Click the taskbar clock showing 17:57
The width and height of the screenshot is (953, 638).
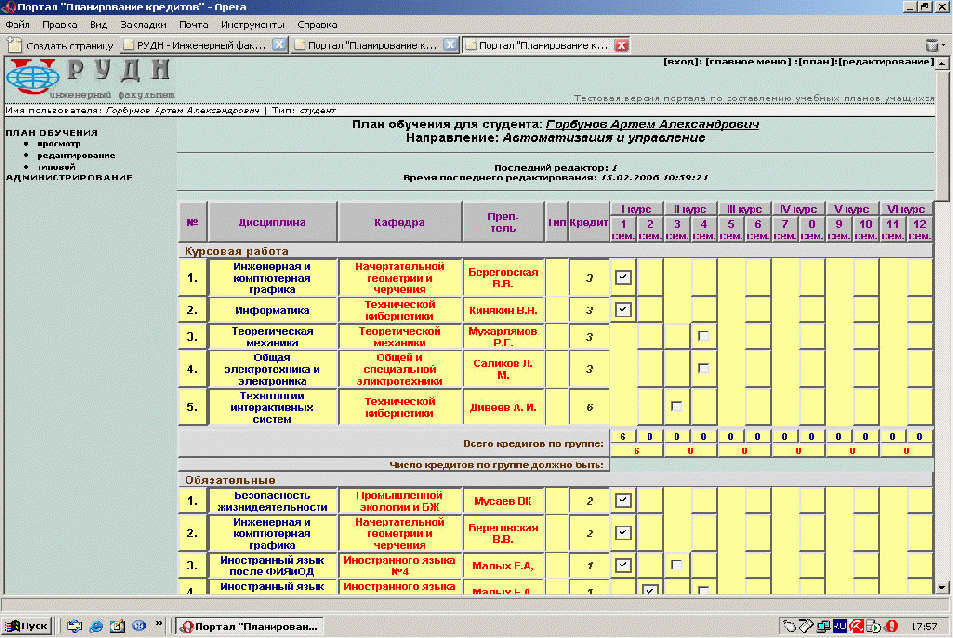click(x=924, y=626)
